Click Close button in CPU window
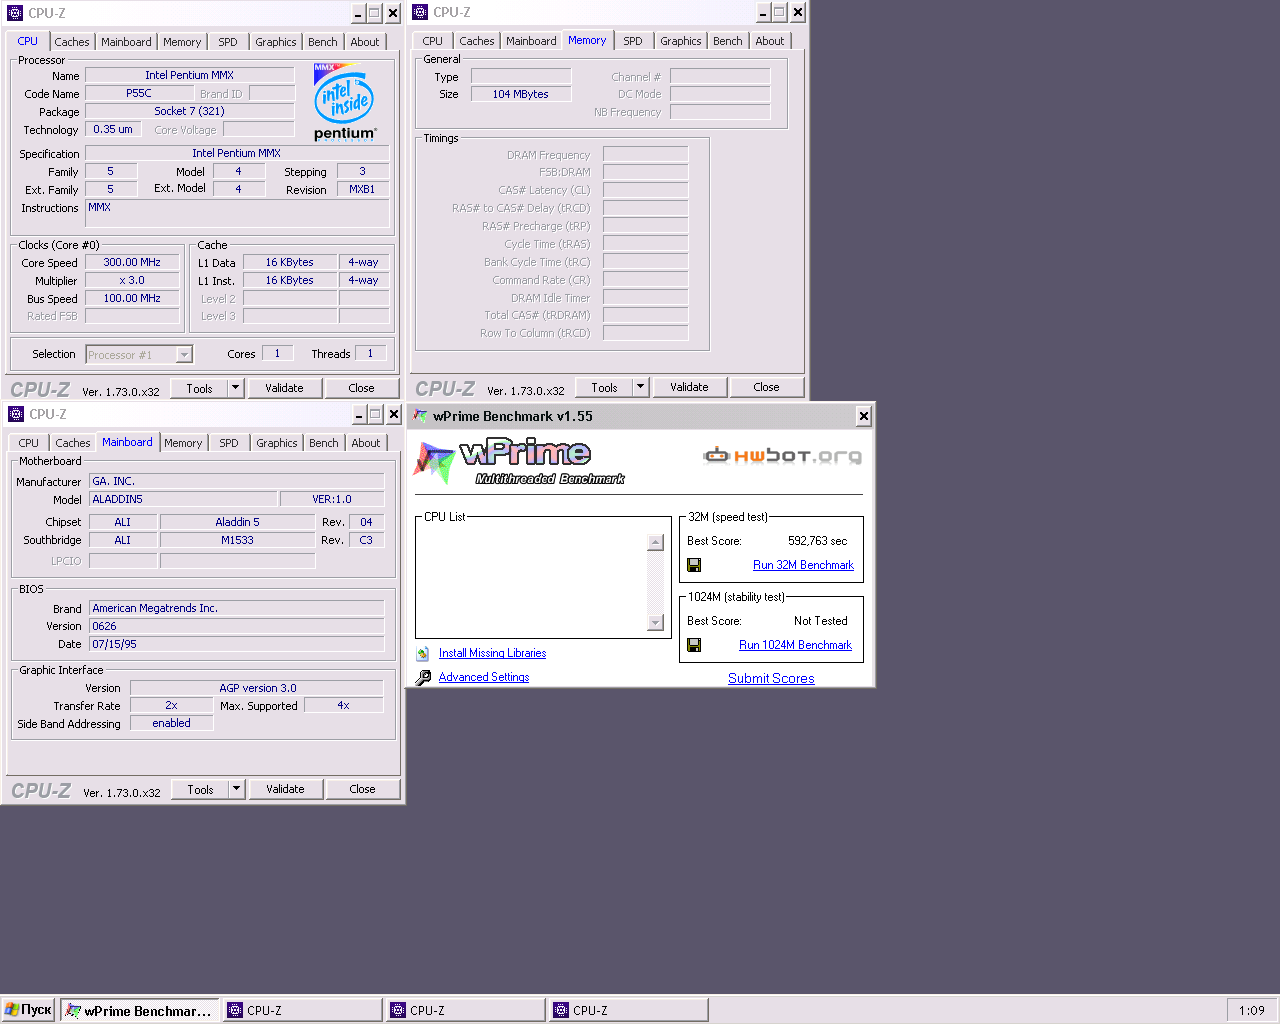The image size is (1280, 1024). pos(361,388)
